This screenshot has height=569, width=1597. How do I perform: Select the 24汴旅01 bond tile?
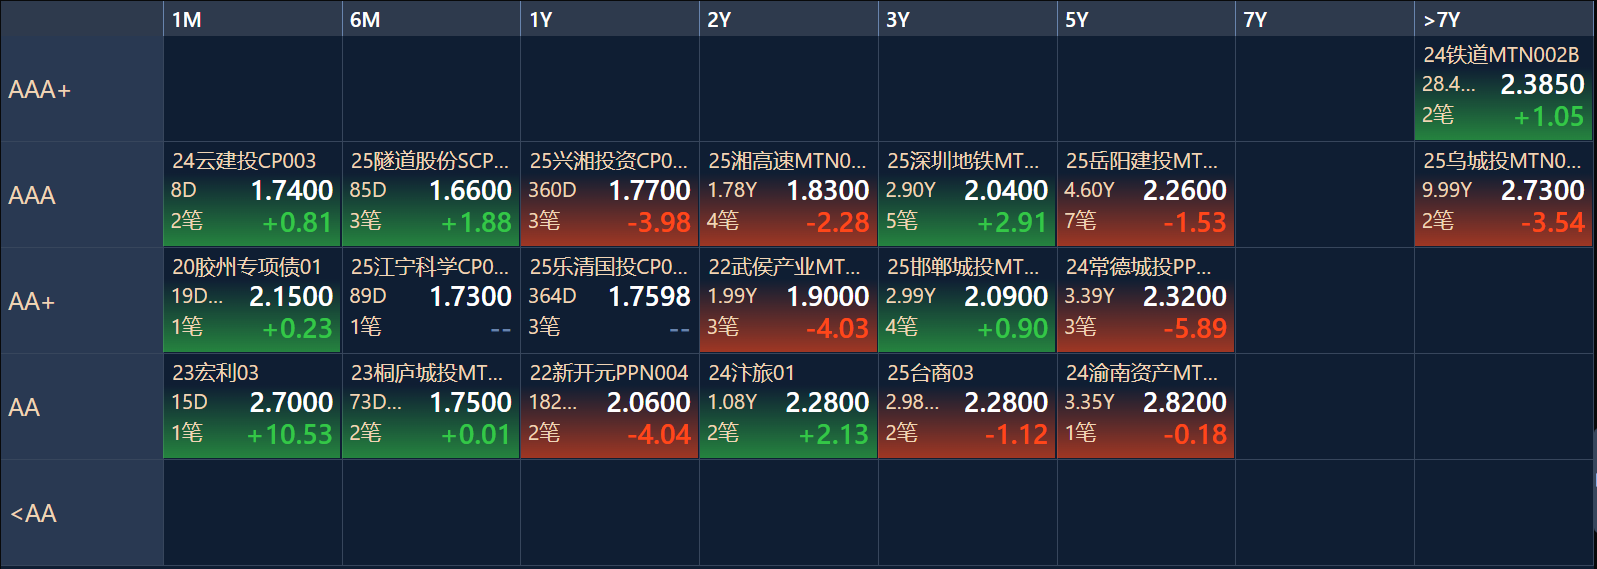point(788,406)
